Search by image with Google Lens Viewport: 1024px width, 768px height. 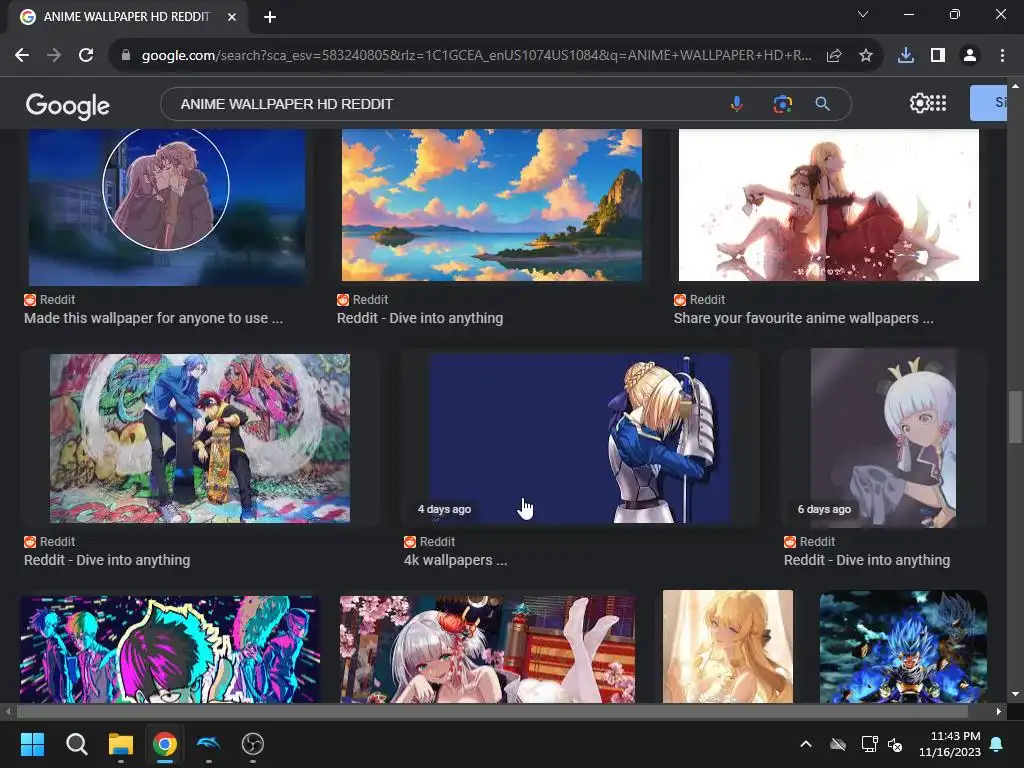782,104
